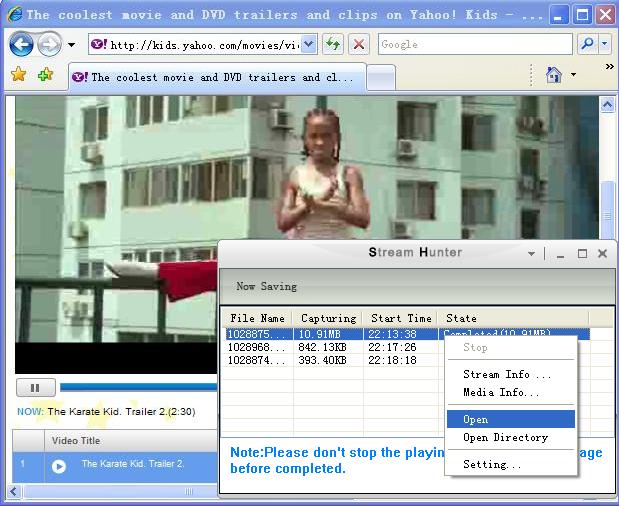Open Favorites Center with the star icon
Screen dimensions: 619x506
[x=19, y=74]
